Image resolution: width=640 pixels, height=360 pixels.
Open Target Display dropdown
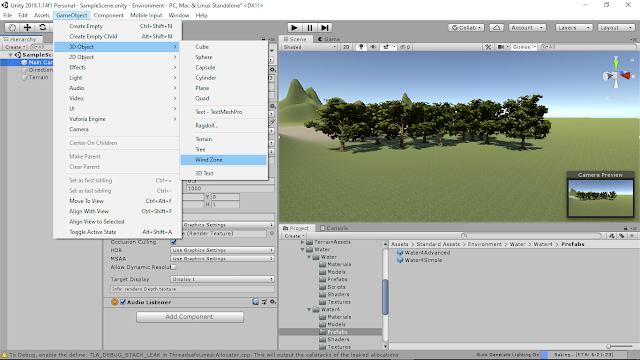tap(222, 279)
